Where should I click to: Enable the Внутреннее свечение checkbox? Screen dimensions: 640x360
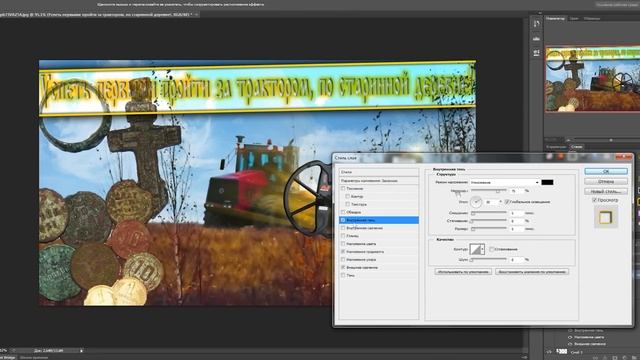(x=343, y=228)
